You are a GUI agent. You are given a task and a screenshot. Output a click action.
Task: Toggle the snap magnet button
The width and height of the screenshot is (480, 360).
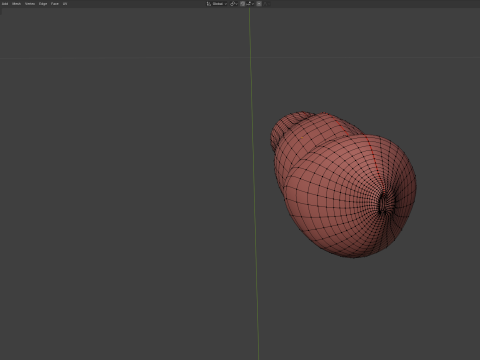[x=242, y=4]
